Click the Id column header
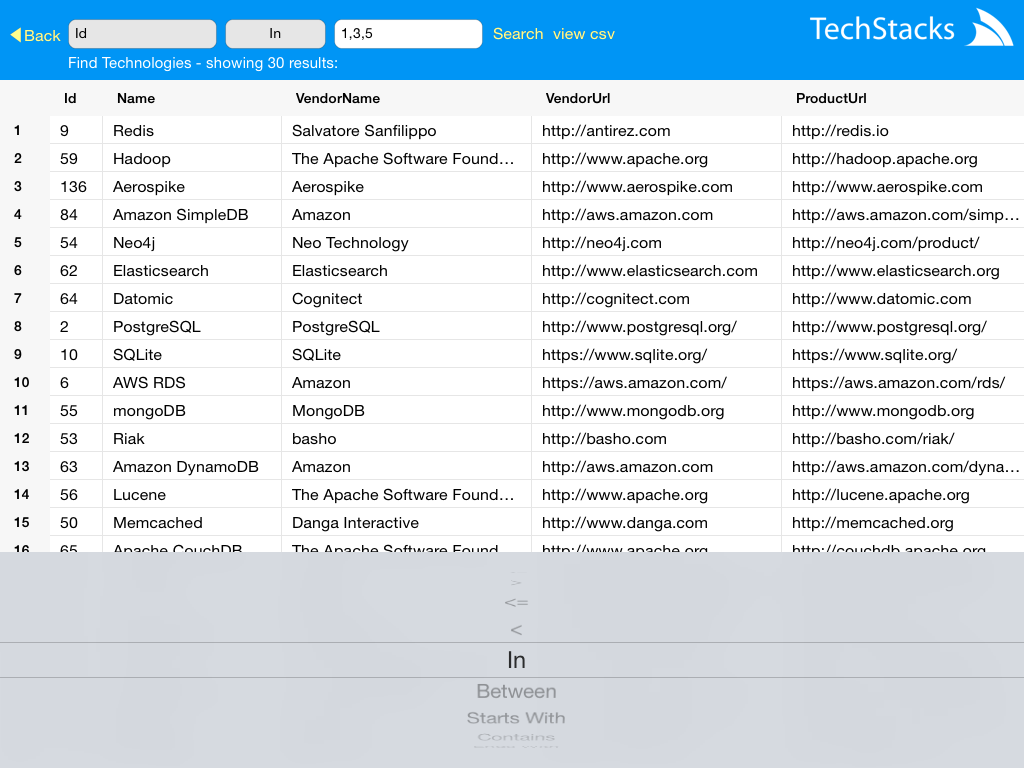 pyautogui.click(x=69, y=98)
